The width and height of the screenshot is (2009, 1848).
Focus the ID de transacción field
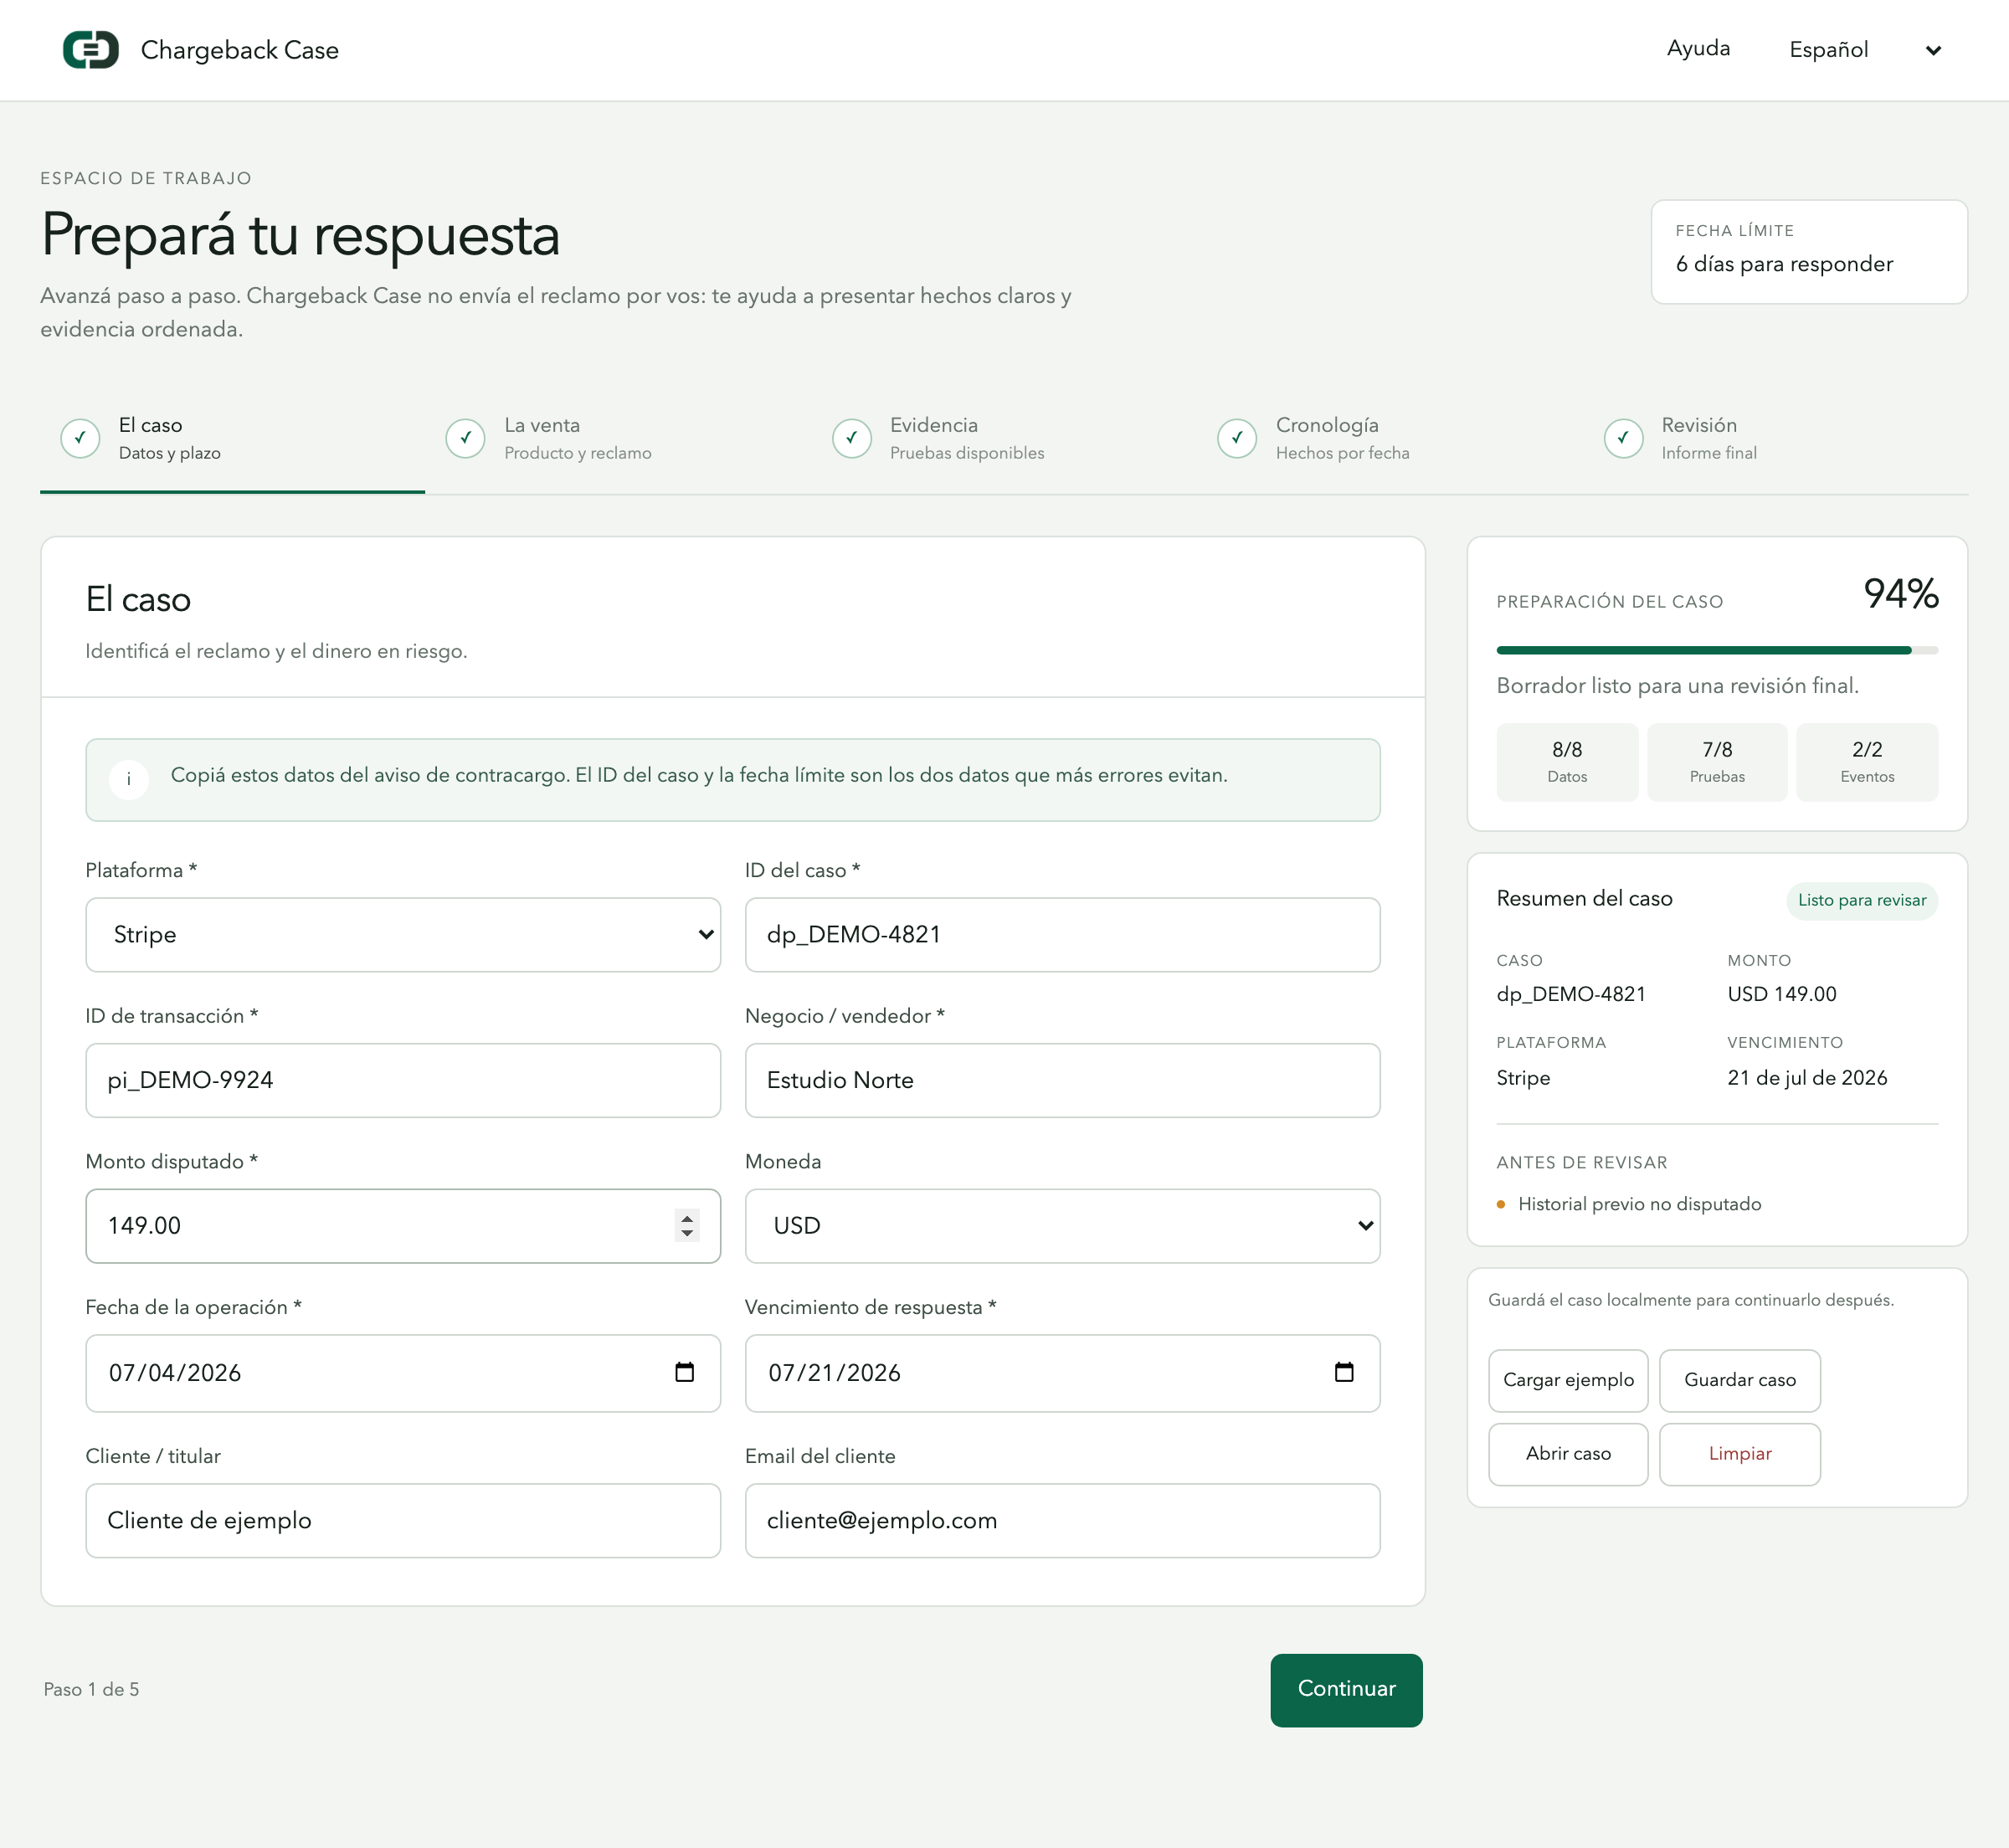[403, 1080]
